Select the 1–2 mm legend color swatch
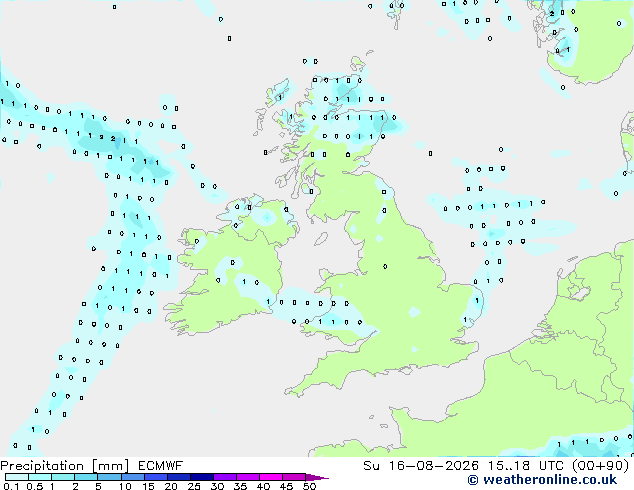This screenshot has height=490, width=634. [x=63, y=477]
